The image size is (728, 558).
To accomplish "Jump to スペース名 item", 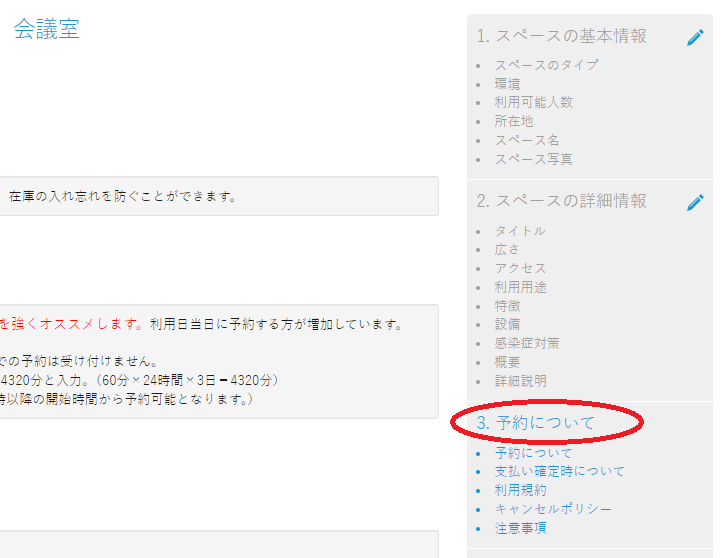I will pyautogui.click(x=527, y=140).
